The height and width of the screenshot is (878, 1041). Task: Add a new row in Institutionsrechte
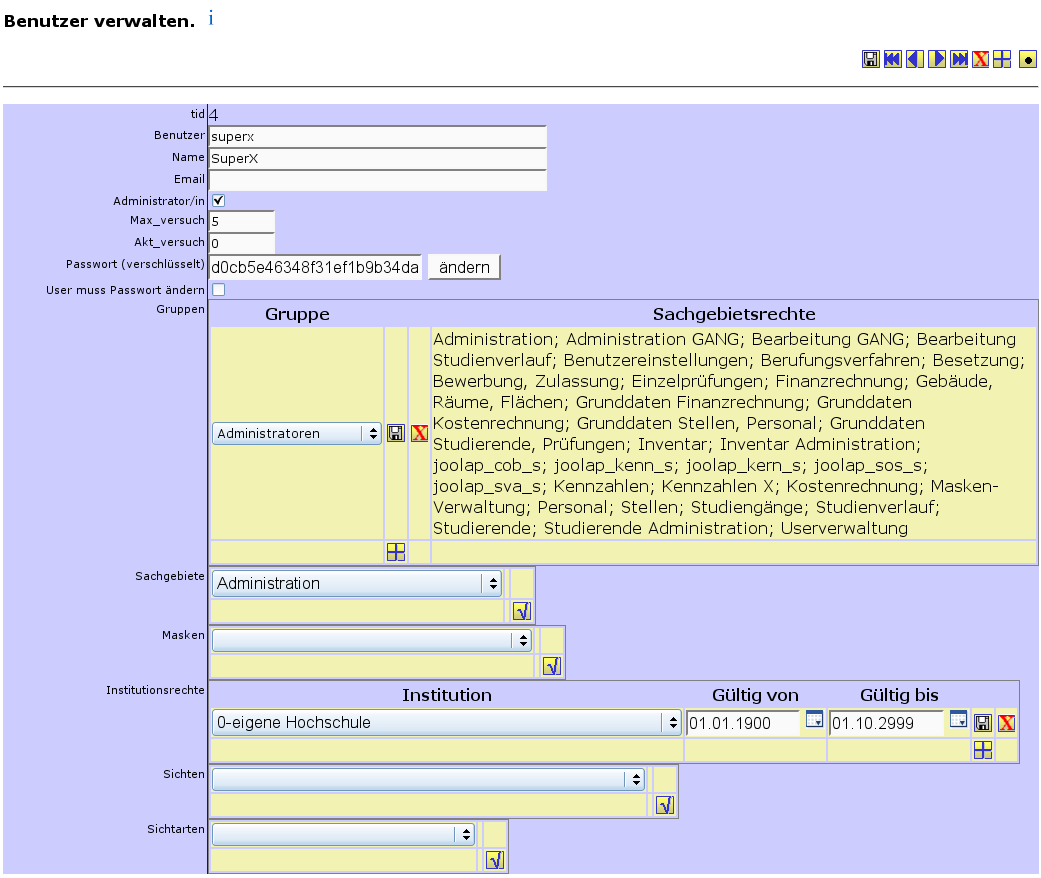(x=983, y=750)
